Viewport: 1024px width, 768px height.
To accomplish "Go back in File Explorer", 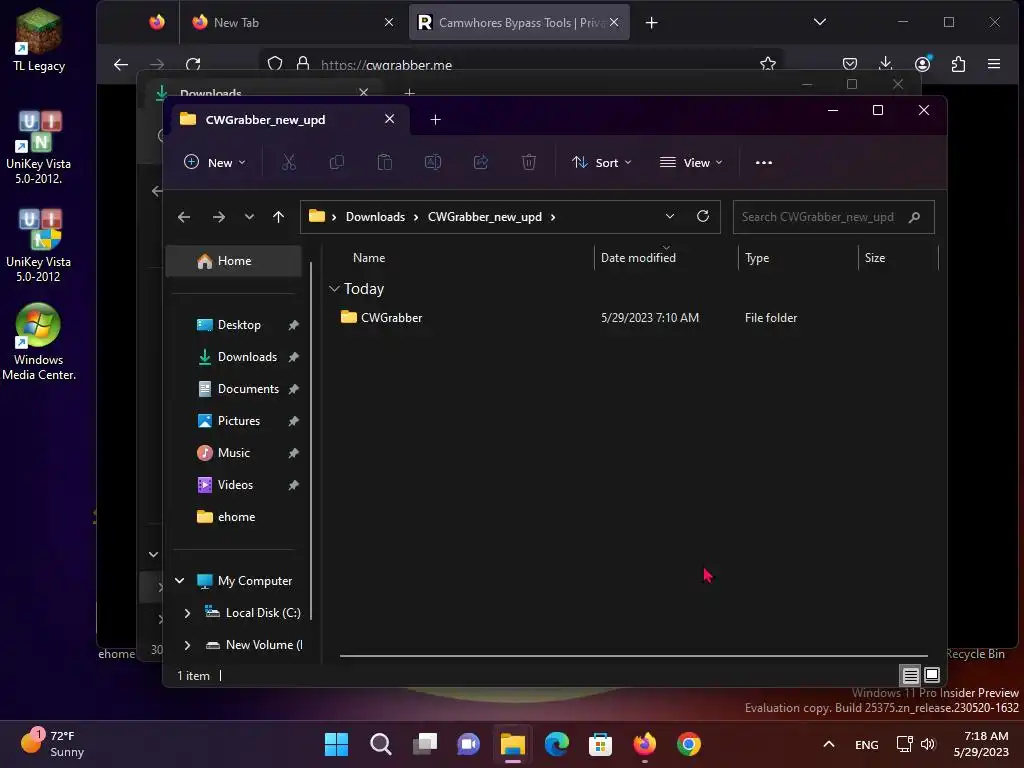I will [x=184, y=217].
